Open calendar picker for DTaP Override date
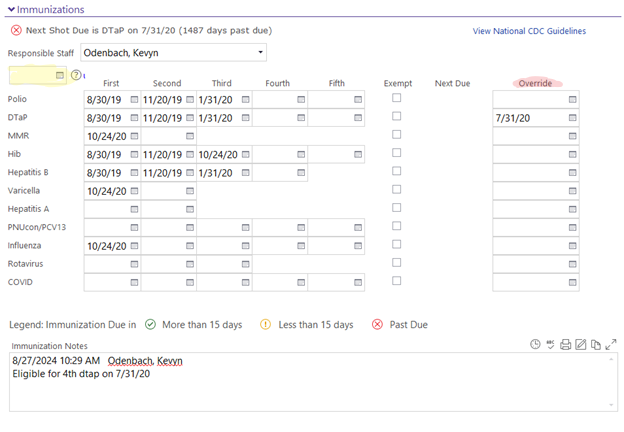 [x=572, y=118]
